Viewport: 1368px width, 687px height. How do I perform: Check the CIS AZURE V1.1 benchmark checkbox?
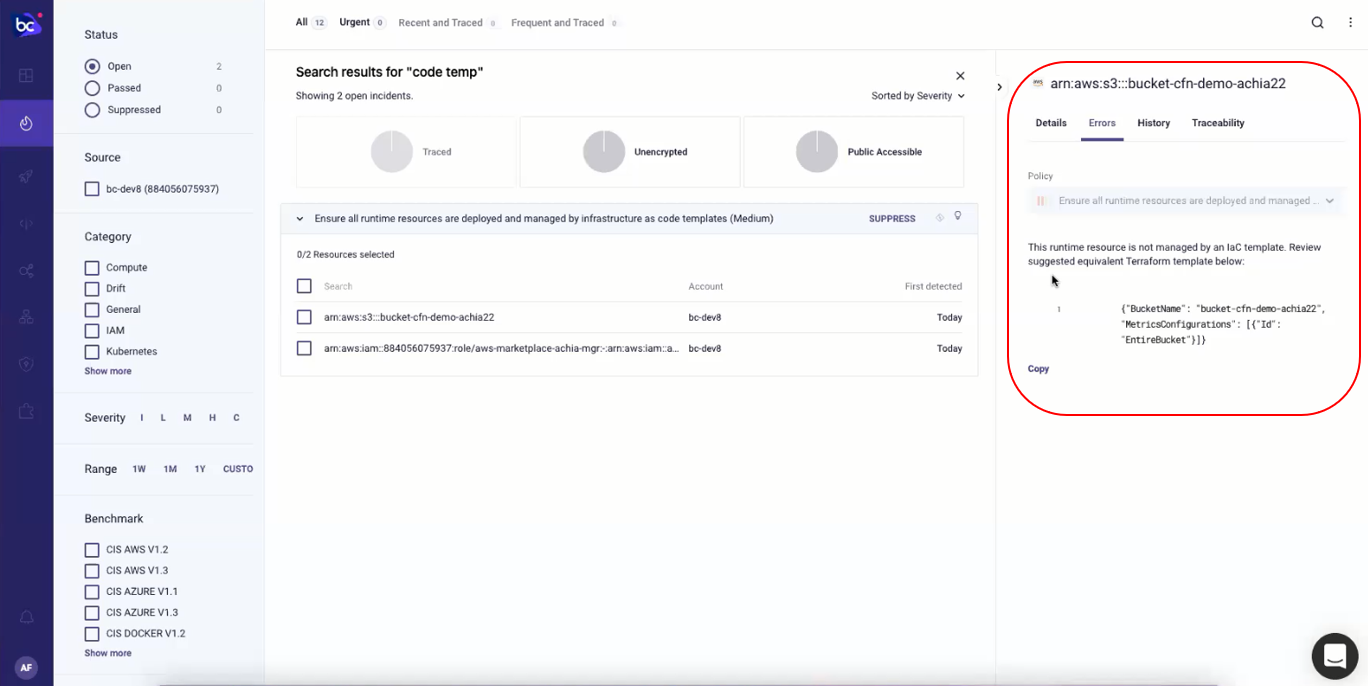point(92,592)
